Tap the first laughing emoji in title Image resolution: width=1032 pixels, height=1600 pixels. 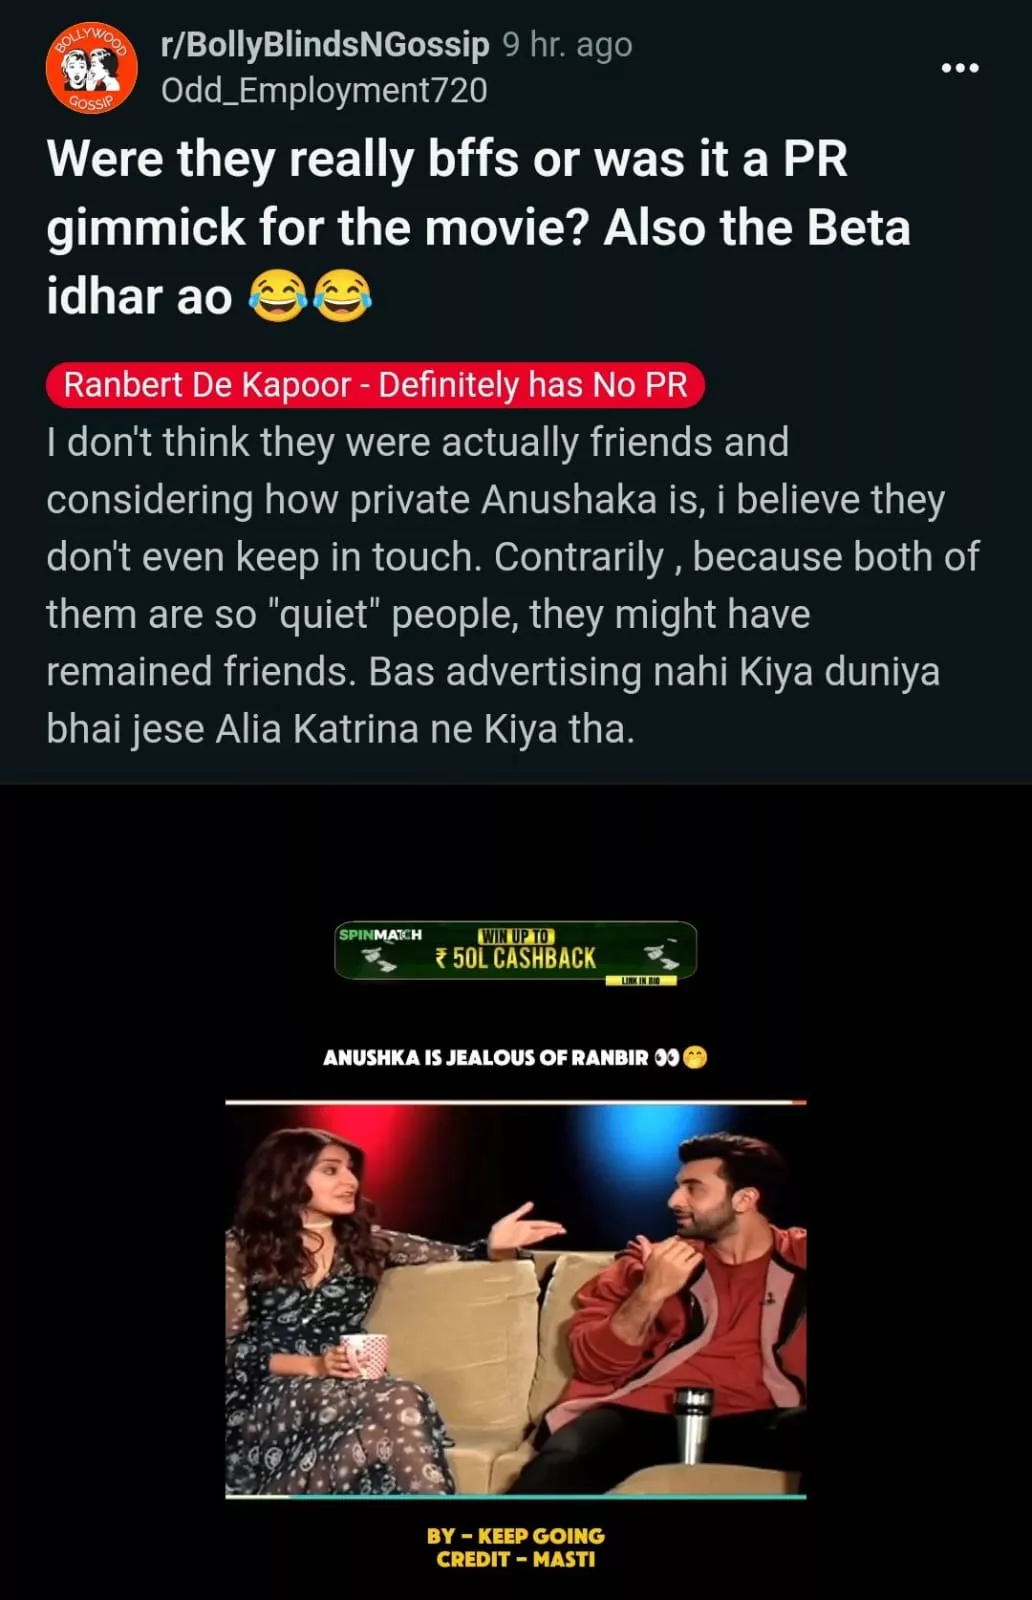coord(277,298)
